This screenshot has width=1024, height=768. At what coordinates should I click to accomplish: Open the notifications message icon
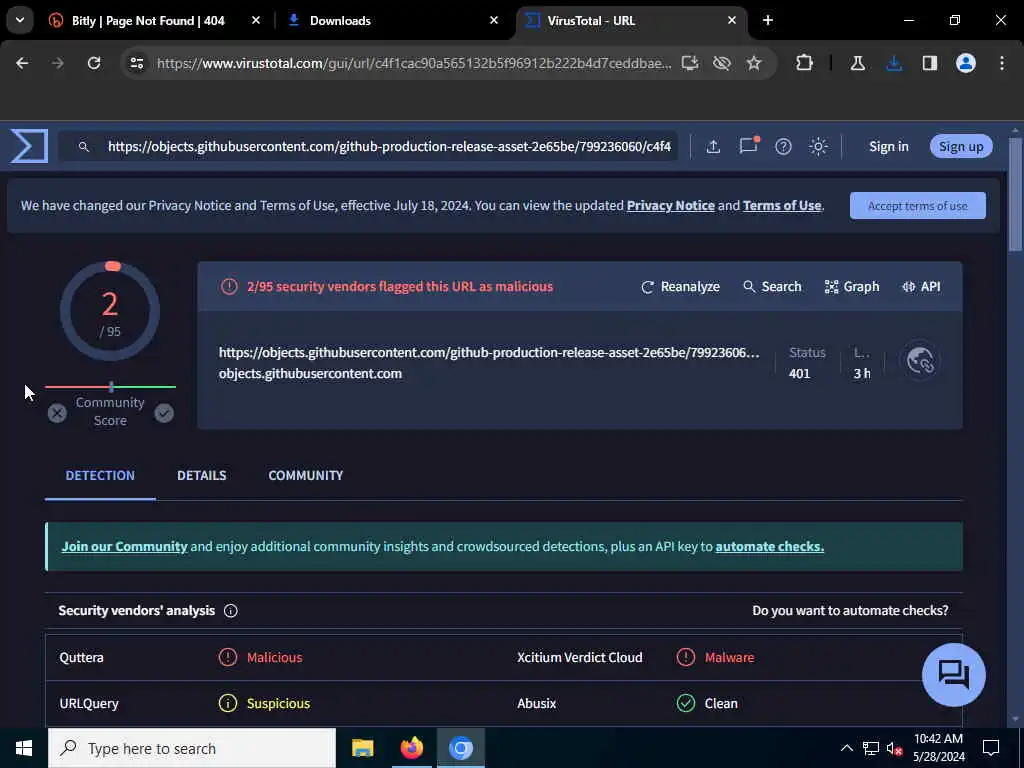pos(748,145)
